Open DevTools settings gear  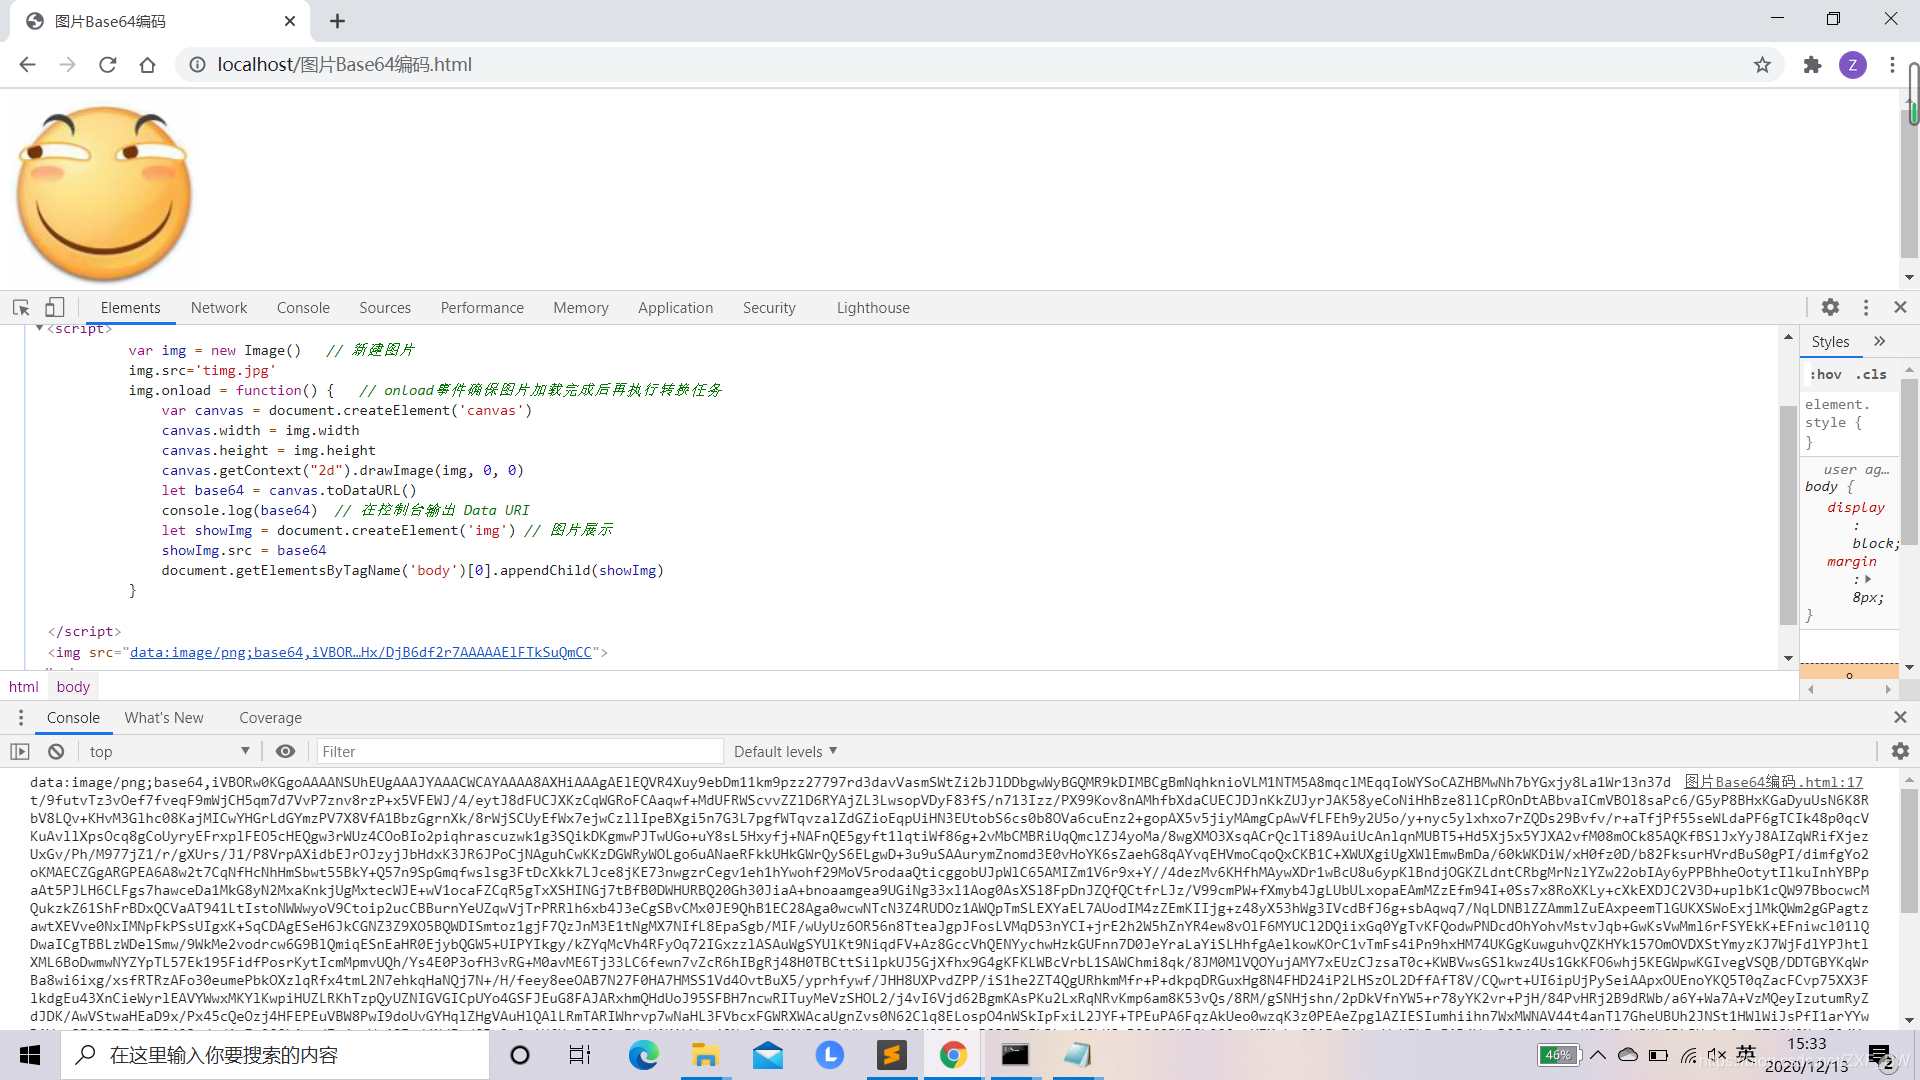point(1830,308)
